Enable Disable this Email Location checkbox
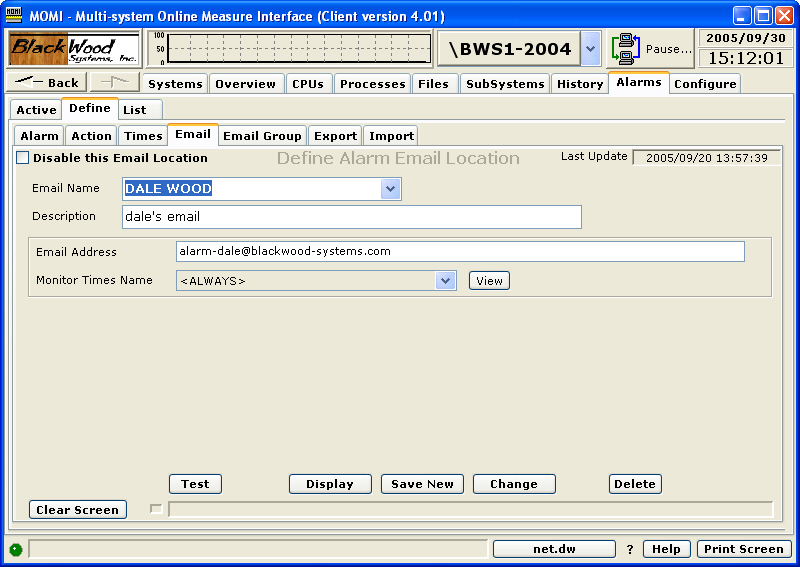 coord(23,158)
